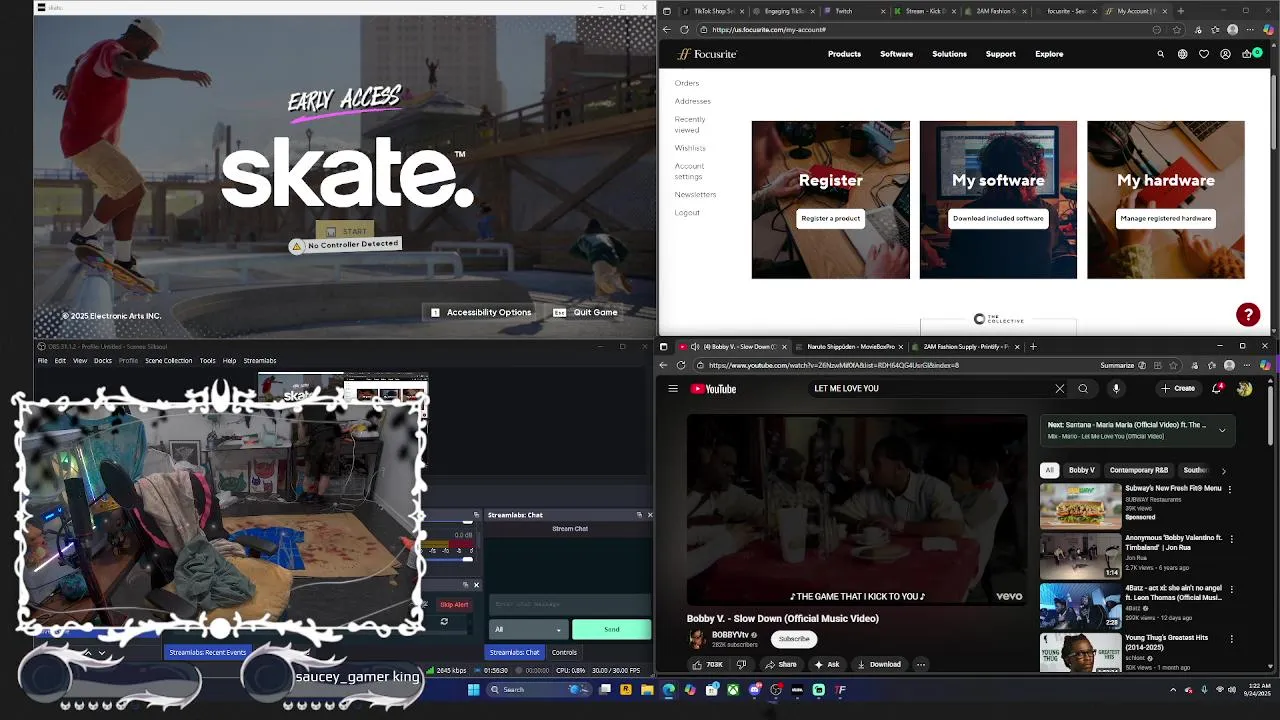Switch to Controls tab in OBS
Screen dimensions: 1280x720
tap(564, 652)
